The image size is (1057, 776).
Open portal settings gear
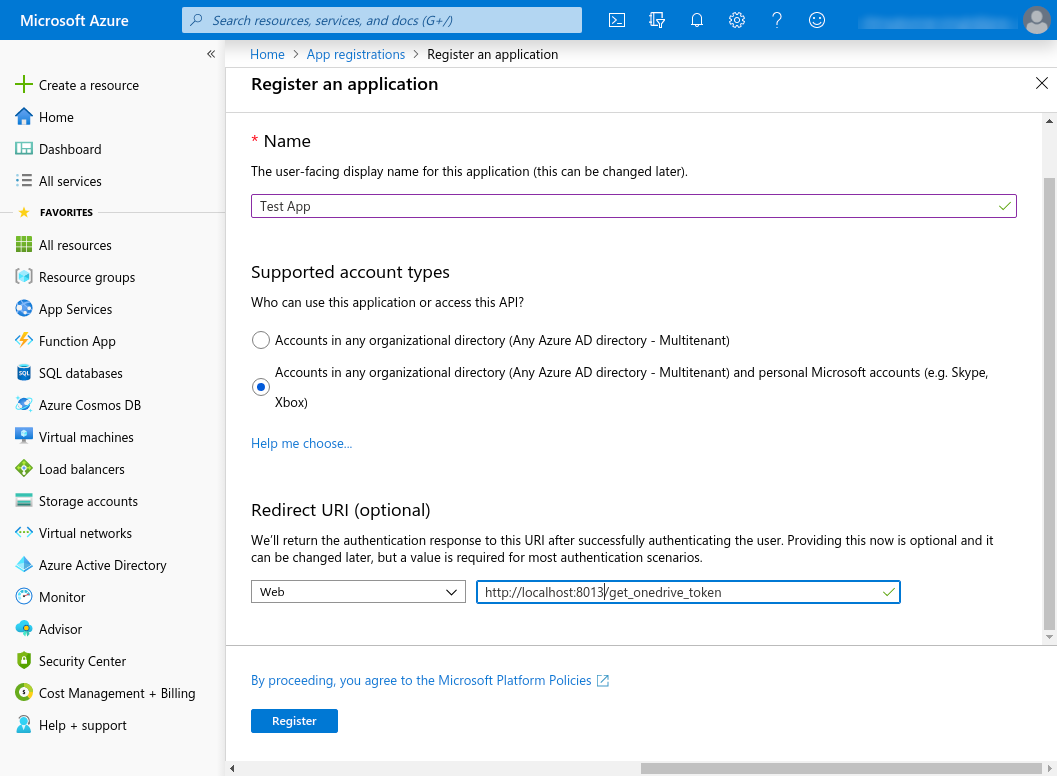pos(737,20)
